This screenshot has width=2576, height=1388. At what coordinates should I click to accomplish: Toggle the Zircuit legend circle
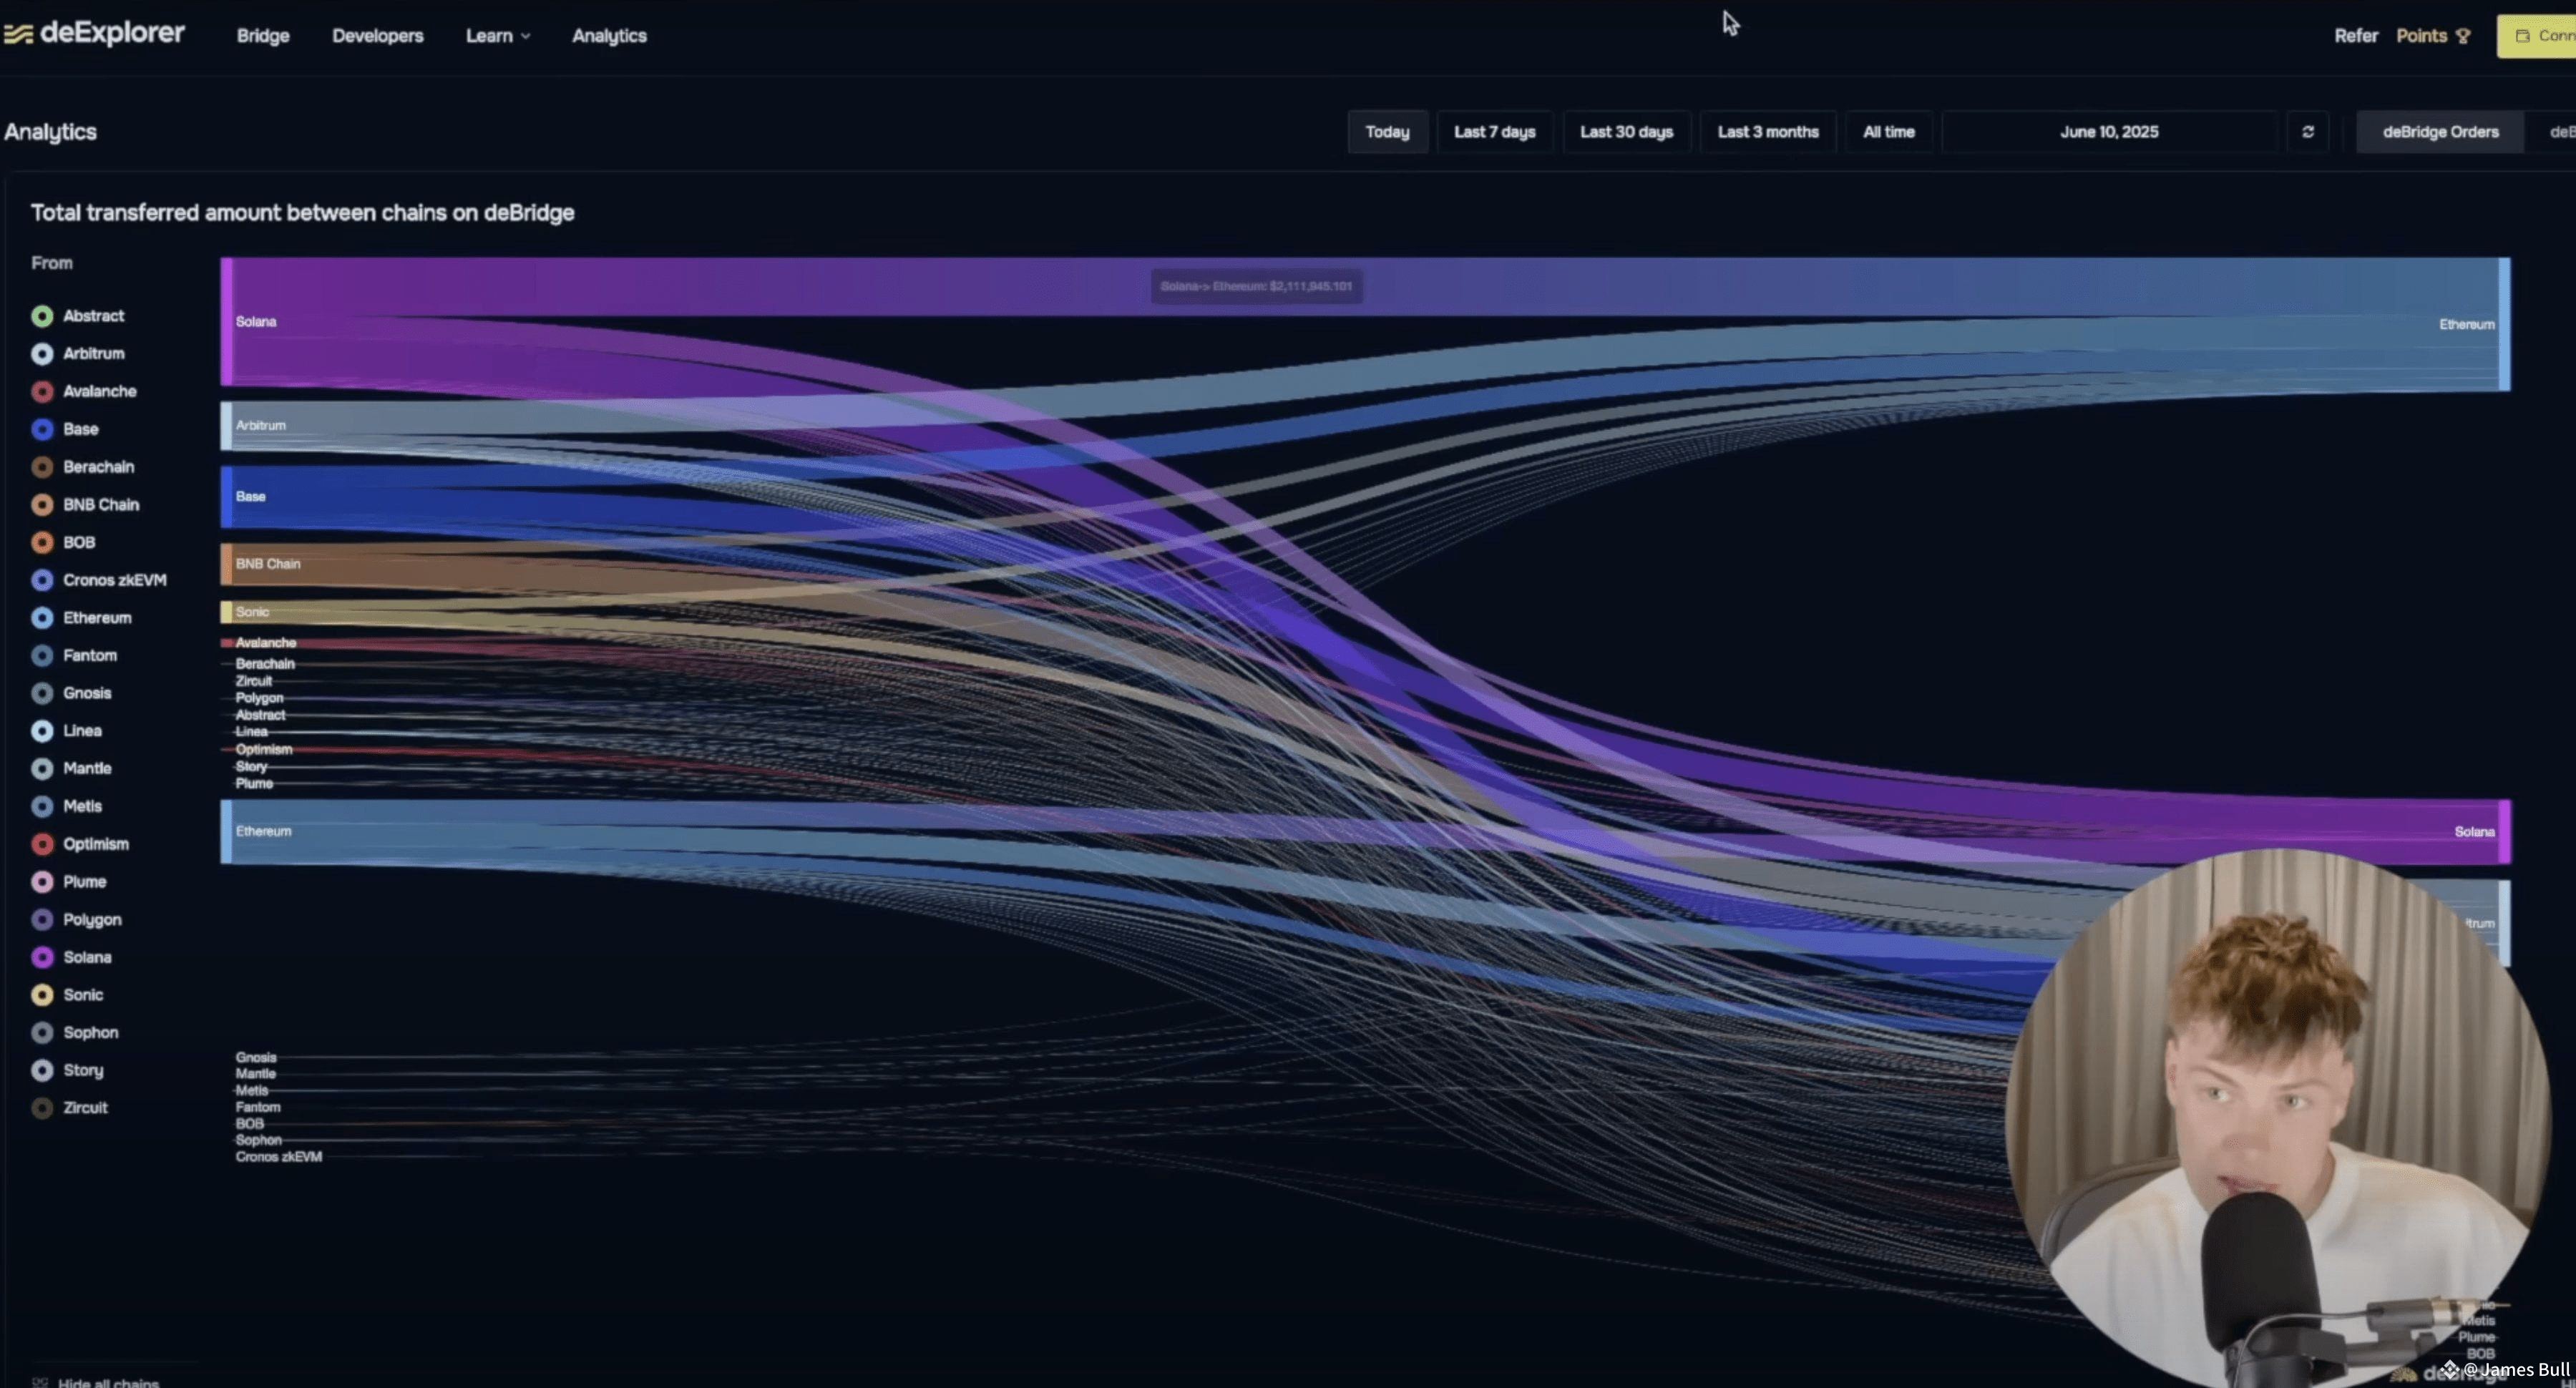pyautogui.click(x=42, y=1108)
